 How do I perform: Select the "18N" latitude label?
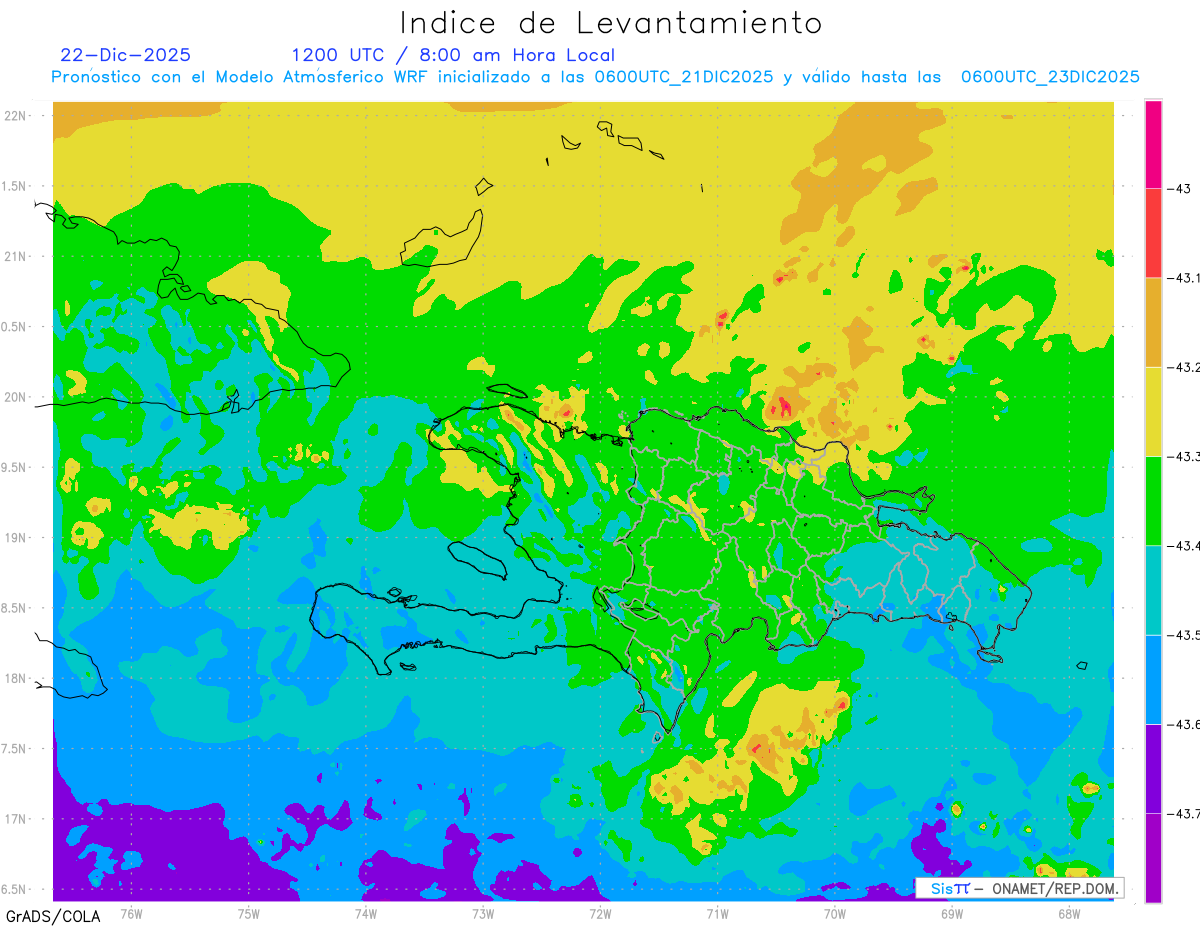tap(17, 678)
